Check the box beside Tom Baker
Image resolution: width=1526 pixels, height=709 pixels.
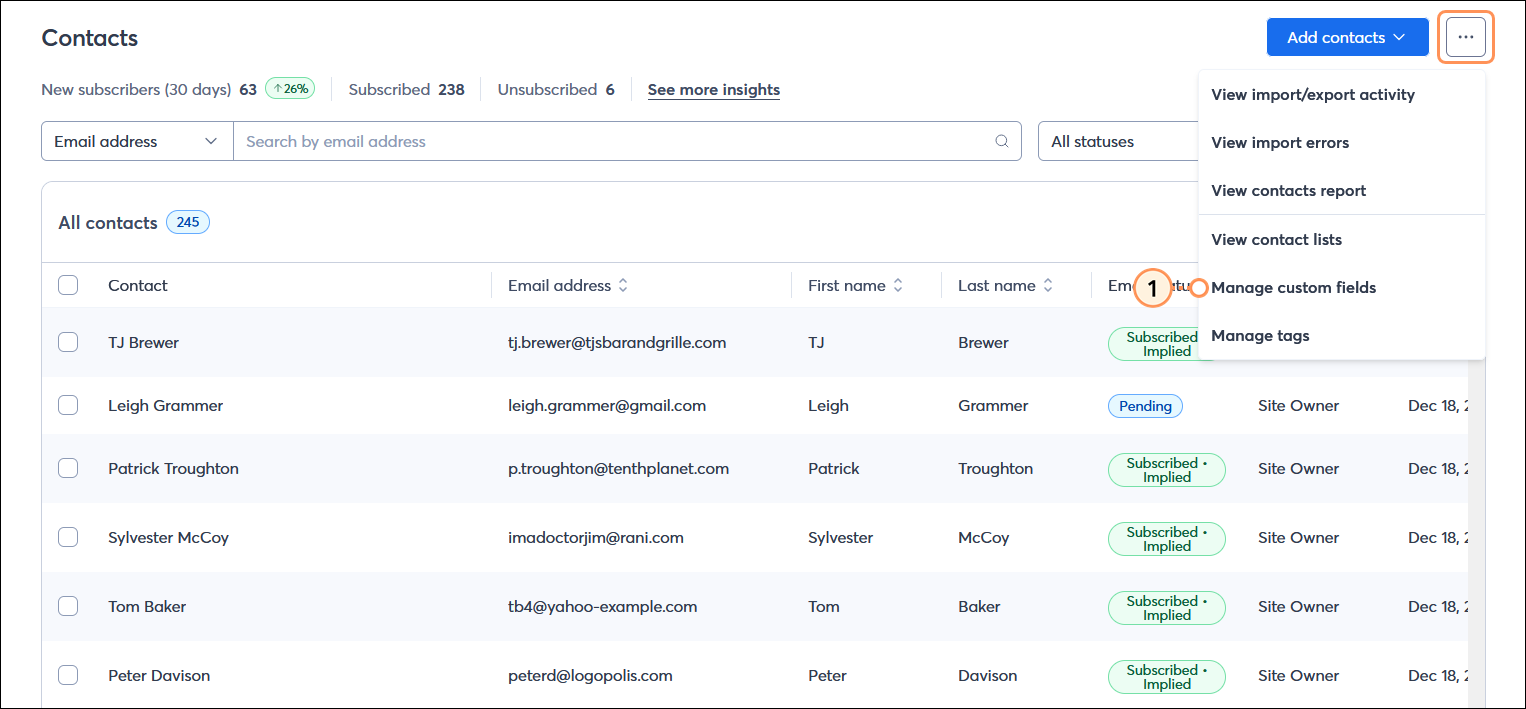[67, 606]
